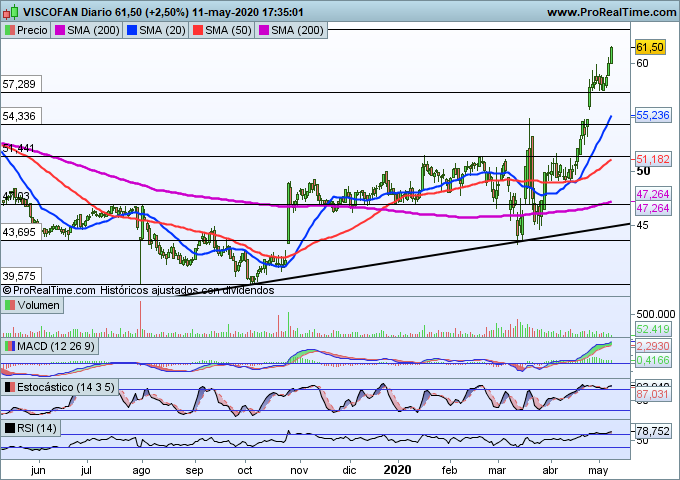
Task: Click the Precio legend color icon
Action: click(10, 31)
